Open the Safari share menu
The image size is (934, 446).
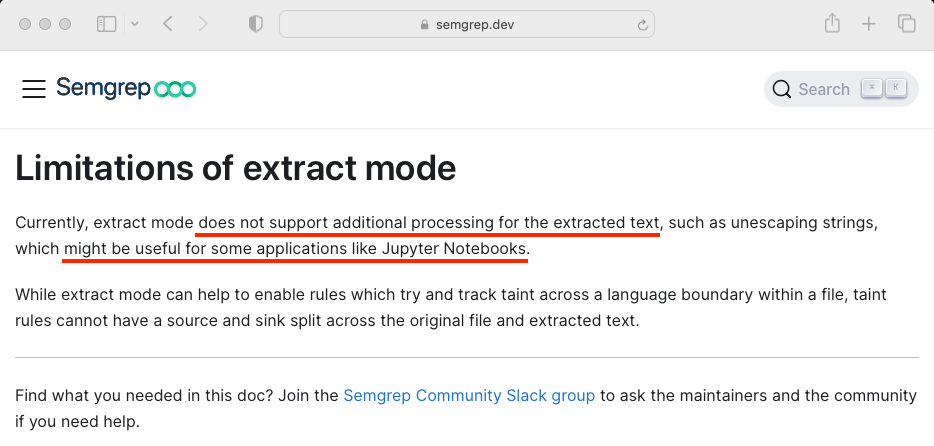[831, 24]
